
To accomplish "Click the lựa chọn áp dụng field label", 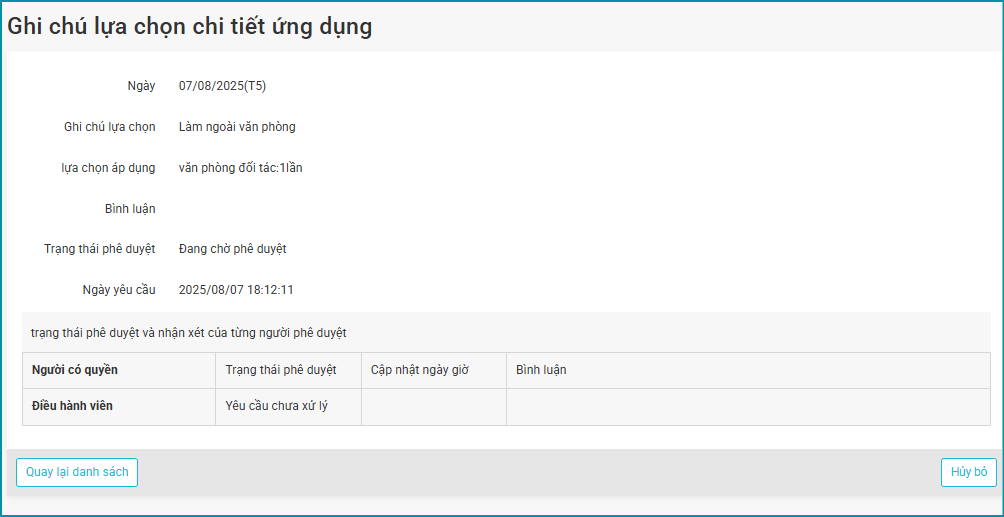I will click(108, 168).
